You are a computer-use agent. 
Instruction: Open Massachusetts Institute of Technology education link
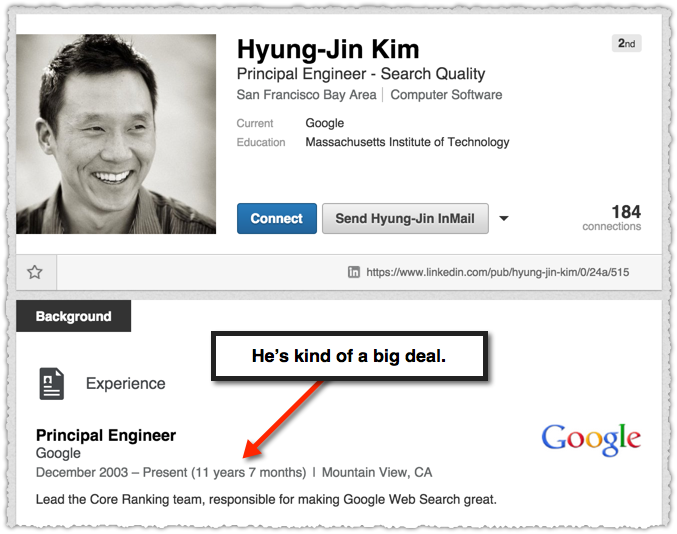coord(407,142)
